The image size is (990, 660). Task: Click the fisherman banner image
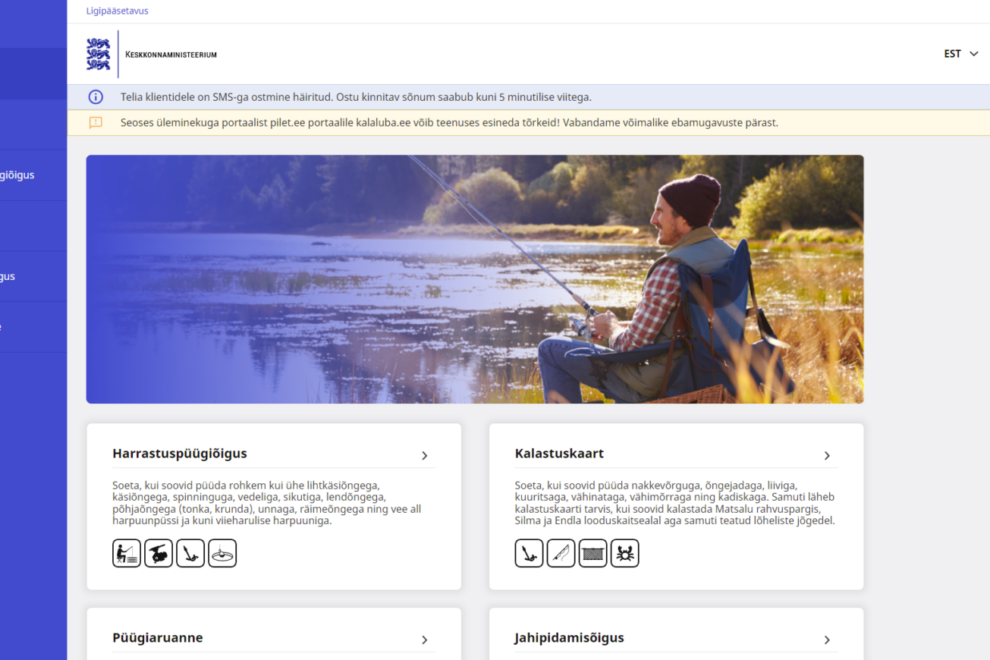tap(475, 279)
